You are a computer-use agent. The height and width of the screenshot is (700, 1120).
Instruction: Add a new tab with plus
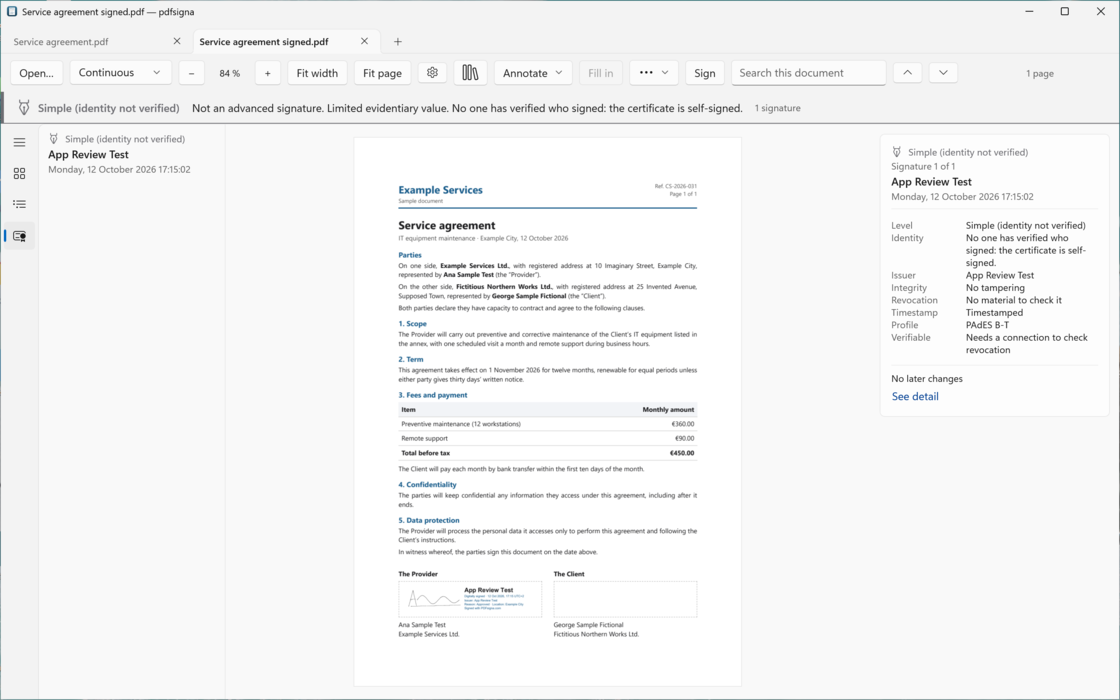(x=398, y=41)
